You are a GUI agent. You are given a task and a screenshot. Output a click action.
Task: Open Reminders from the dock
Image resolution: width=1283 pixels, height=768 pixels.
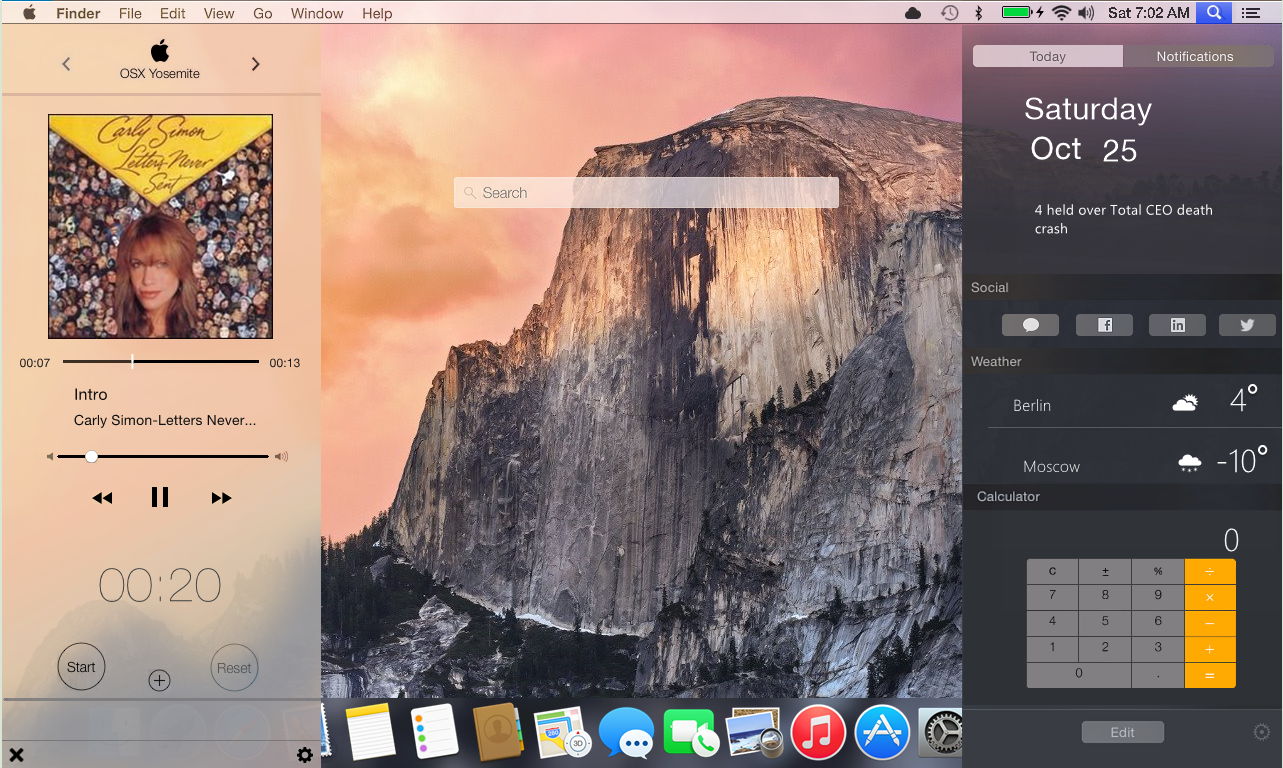click(435, 731)
